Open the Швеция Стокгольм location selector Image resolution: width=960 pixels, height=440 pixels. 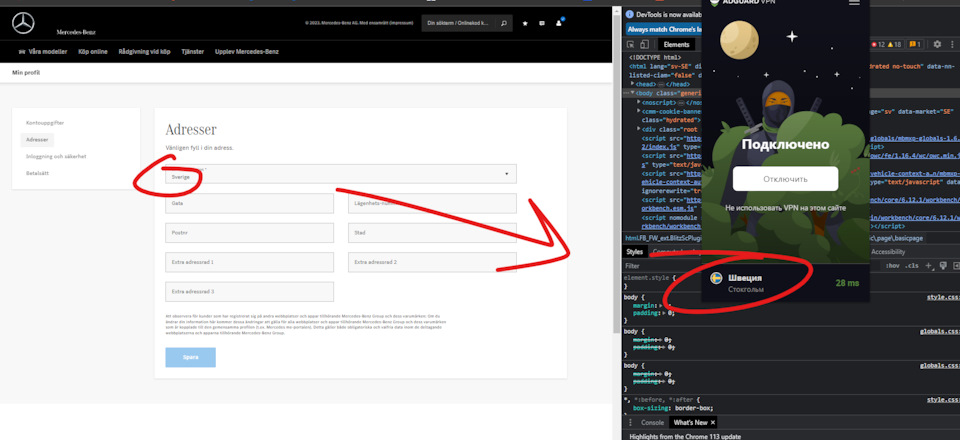786,282
